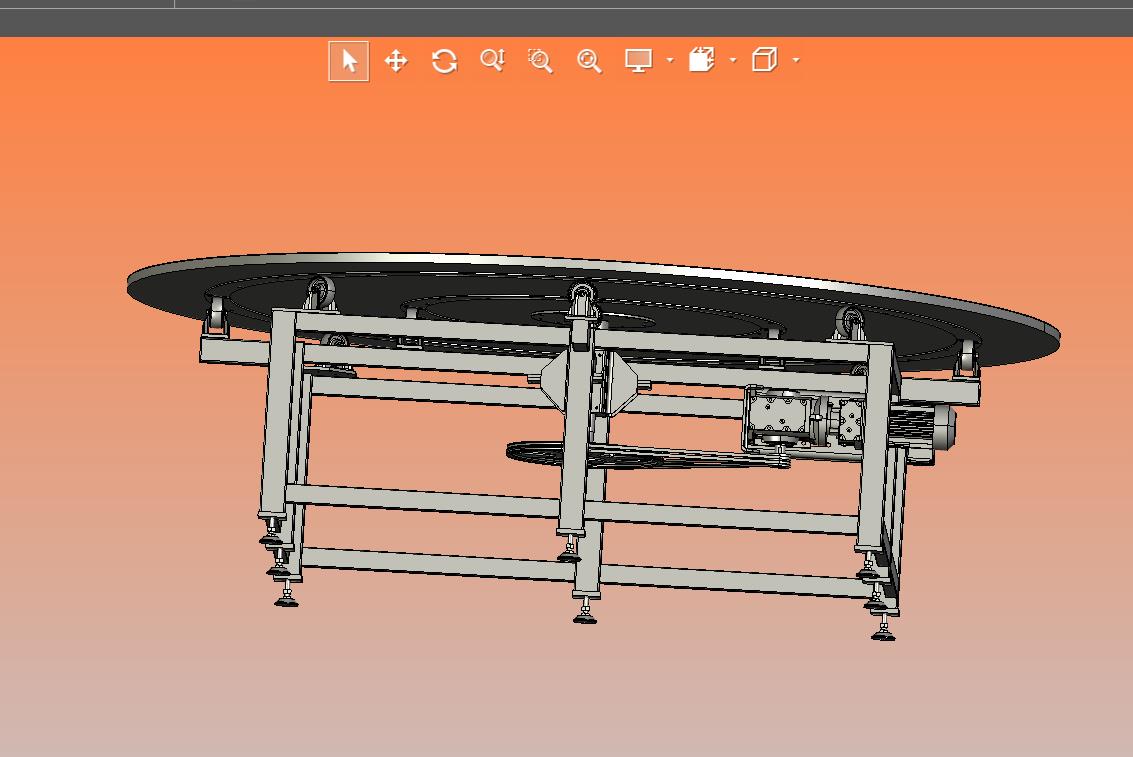Open the section view dropdown arrow
The height and width of the screenshot is (757, 1133).
coord(733,60)
